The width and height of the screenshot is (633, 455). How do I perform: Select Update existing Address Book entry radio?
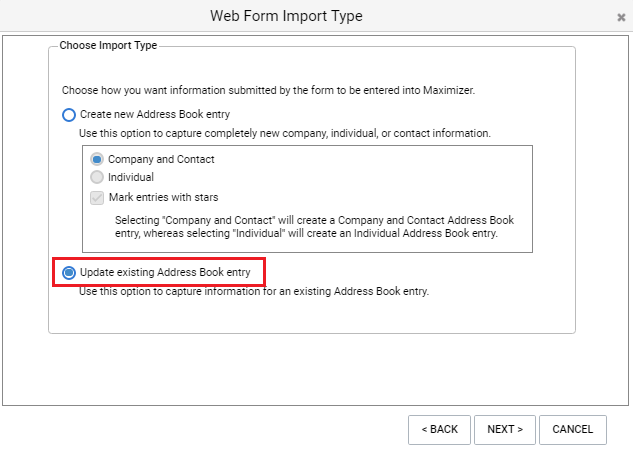69,273
